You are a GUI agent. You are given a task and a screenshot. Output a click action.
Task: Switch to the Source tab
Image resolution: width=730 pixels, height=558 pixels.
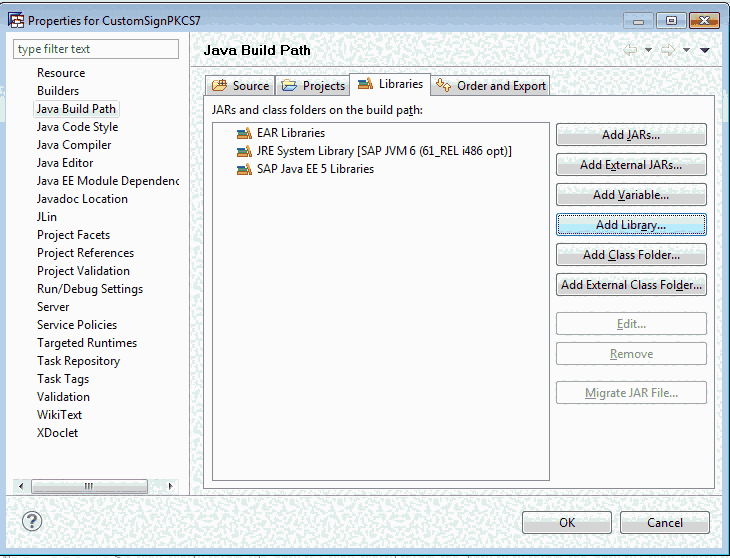tap(240, 86)
